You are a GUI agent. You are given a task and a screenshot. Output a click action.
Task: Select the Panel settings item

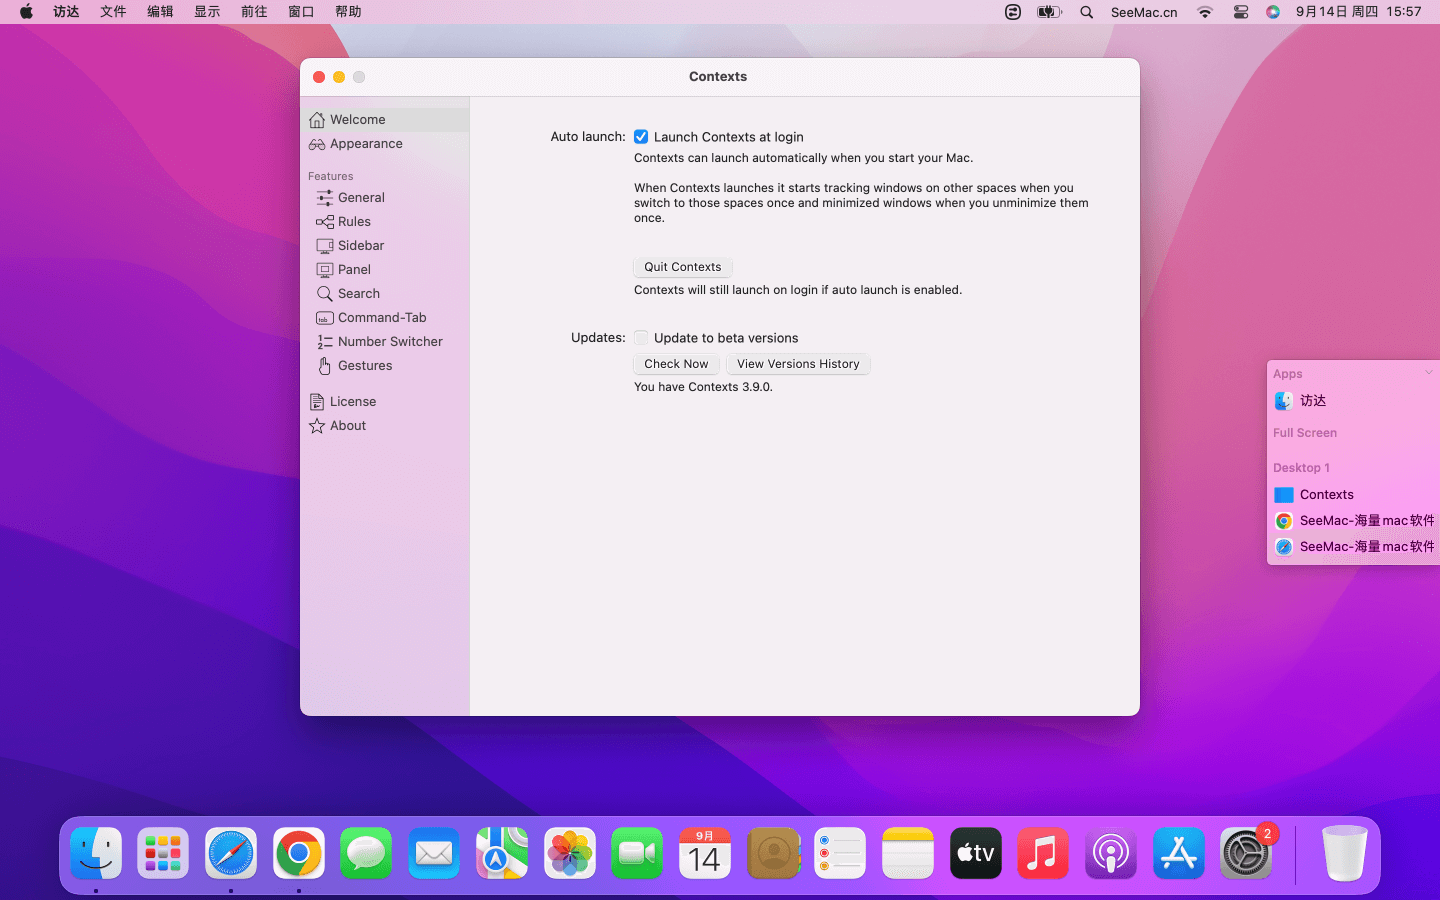point(354,270)
